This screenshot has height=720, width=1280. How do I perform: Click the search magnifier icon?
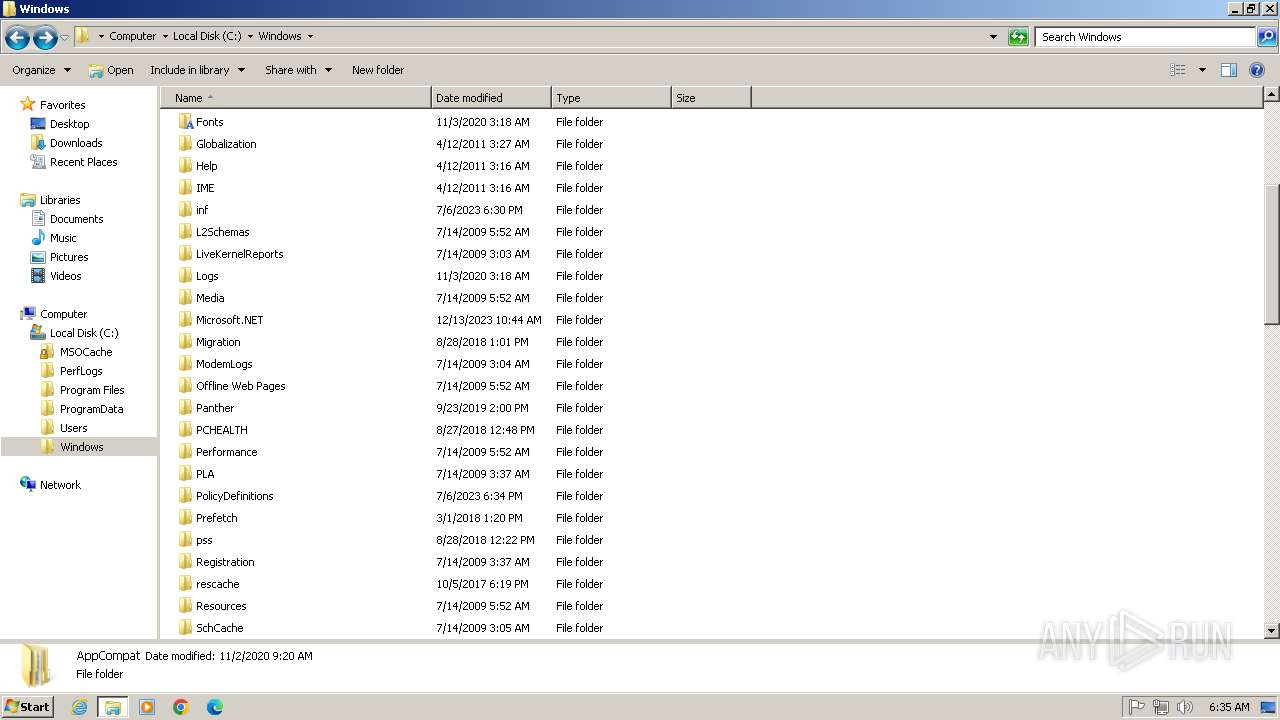click(x=1266, y=37)
